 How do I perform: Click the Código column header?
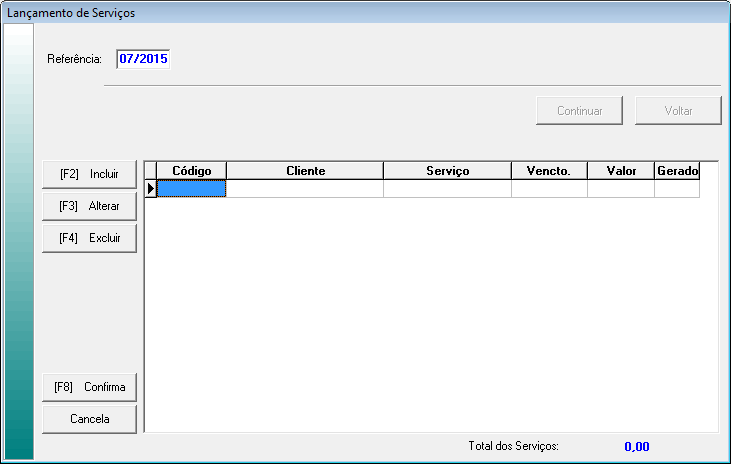[192, 171]
